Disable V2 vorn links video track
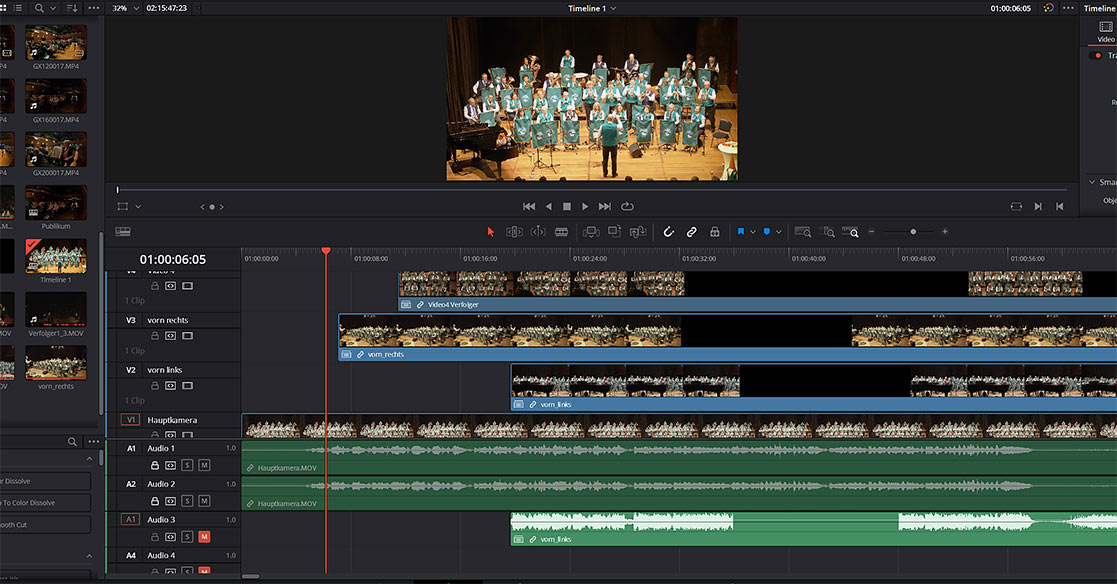Viewport: 1117px width, 584px height. click(x=187, y=385)
